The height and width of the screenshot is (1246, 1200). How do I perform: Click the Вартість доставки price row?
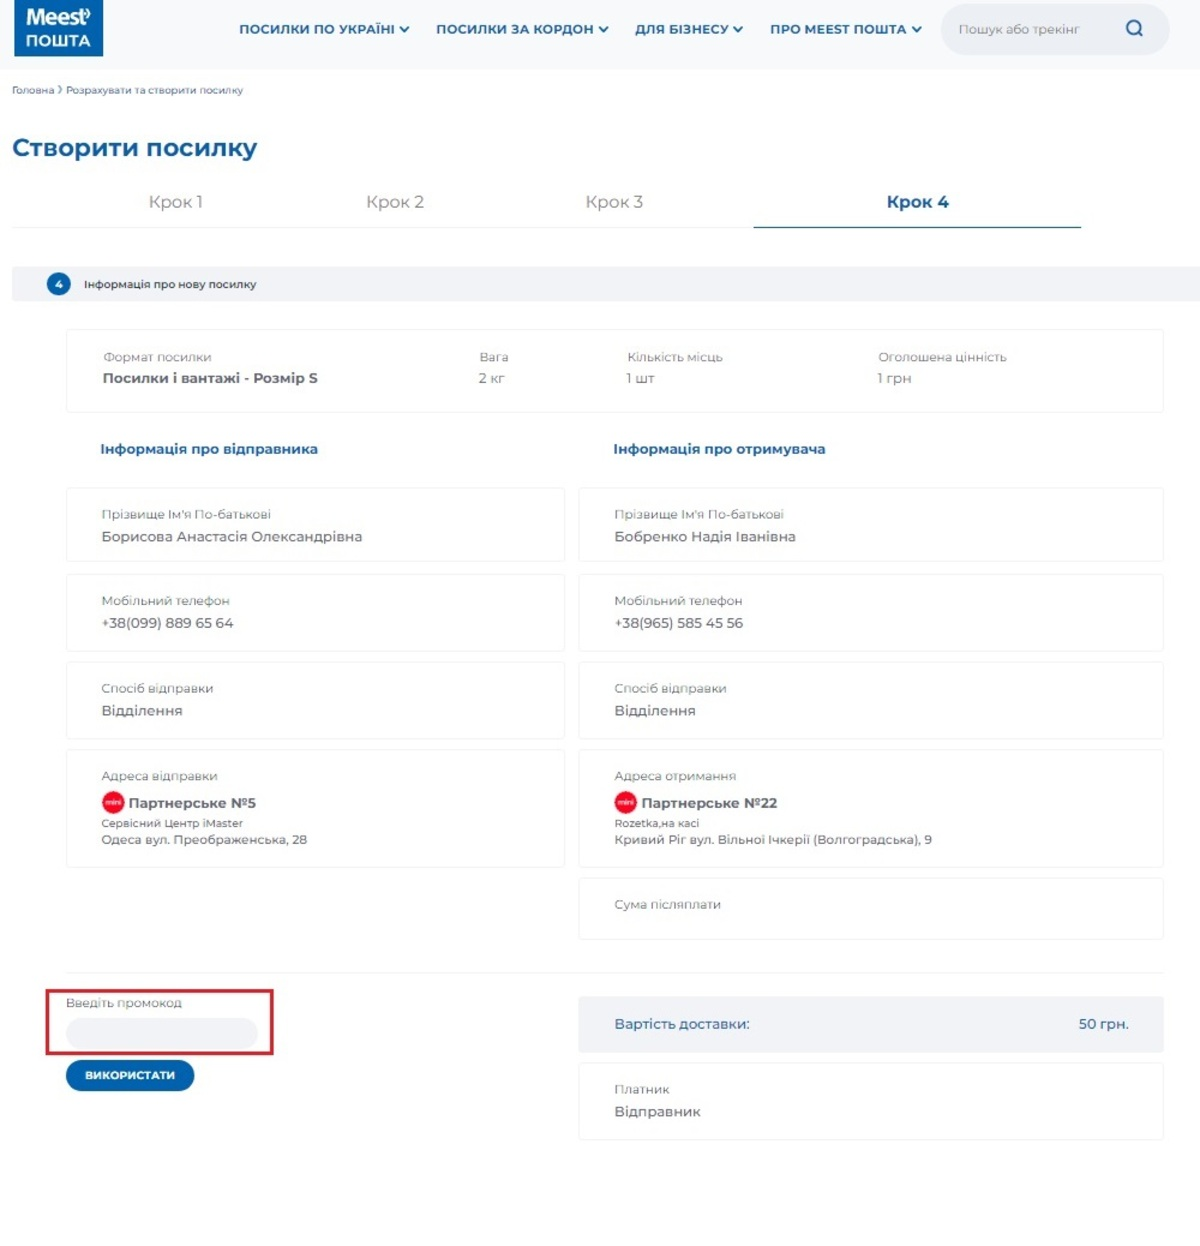pyautogui.click(x=870, y=1024)
